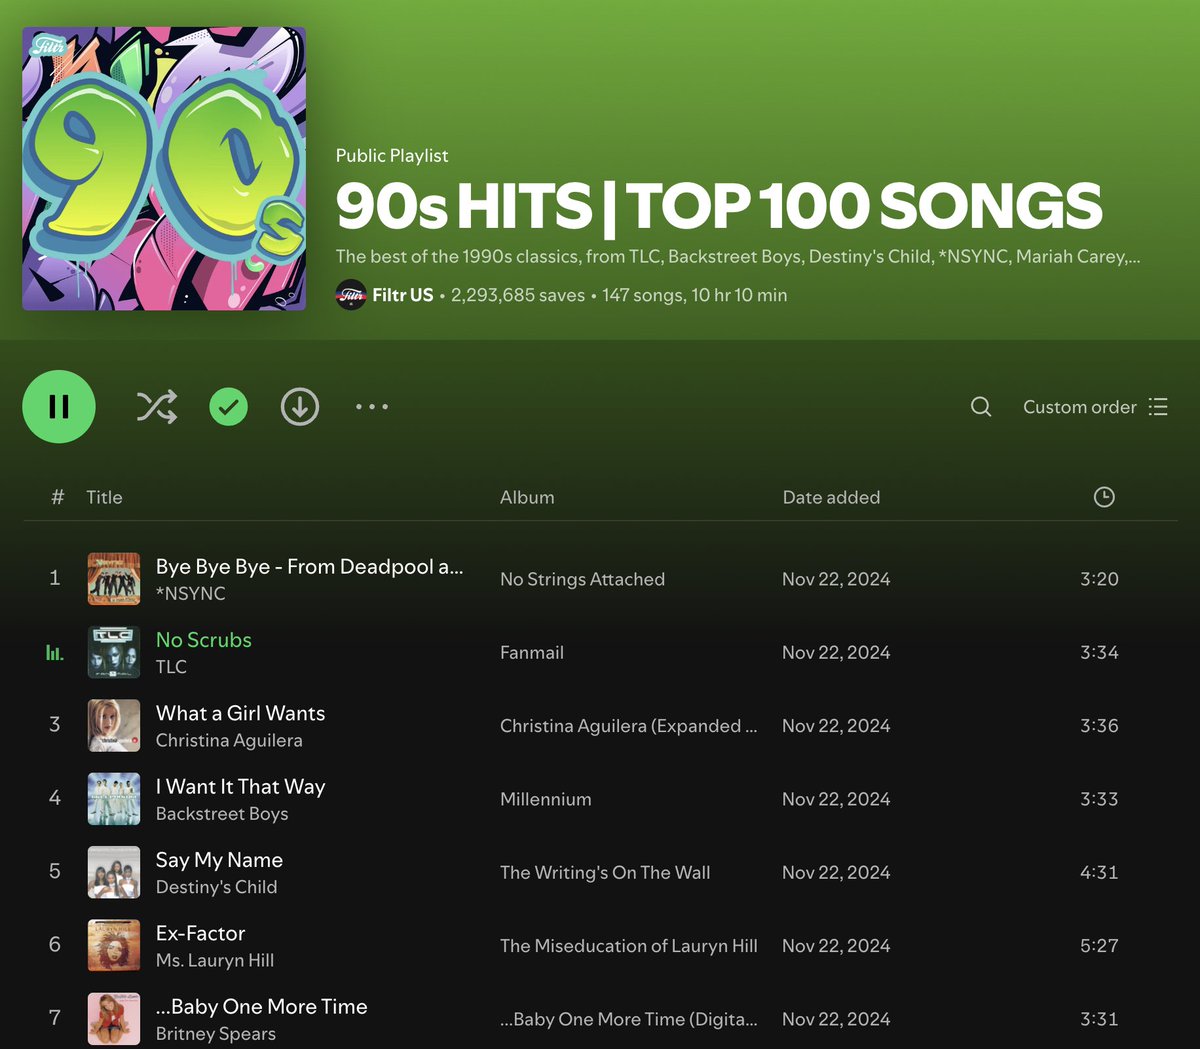Screen dimensions: 1200x1049
Task: Open the TLC artist link
Action: [171, 667]
